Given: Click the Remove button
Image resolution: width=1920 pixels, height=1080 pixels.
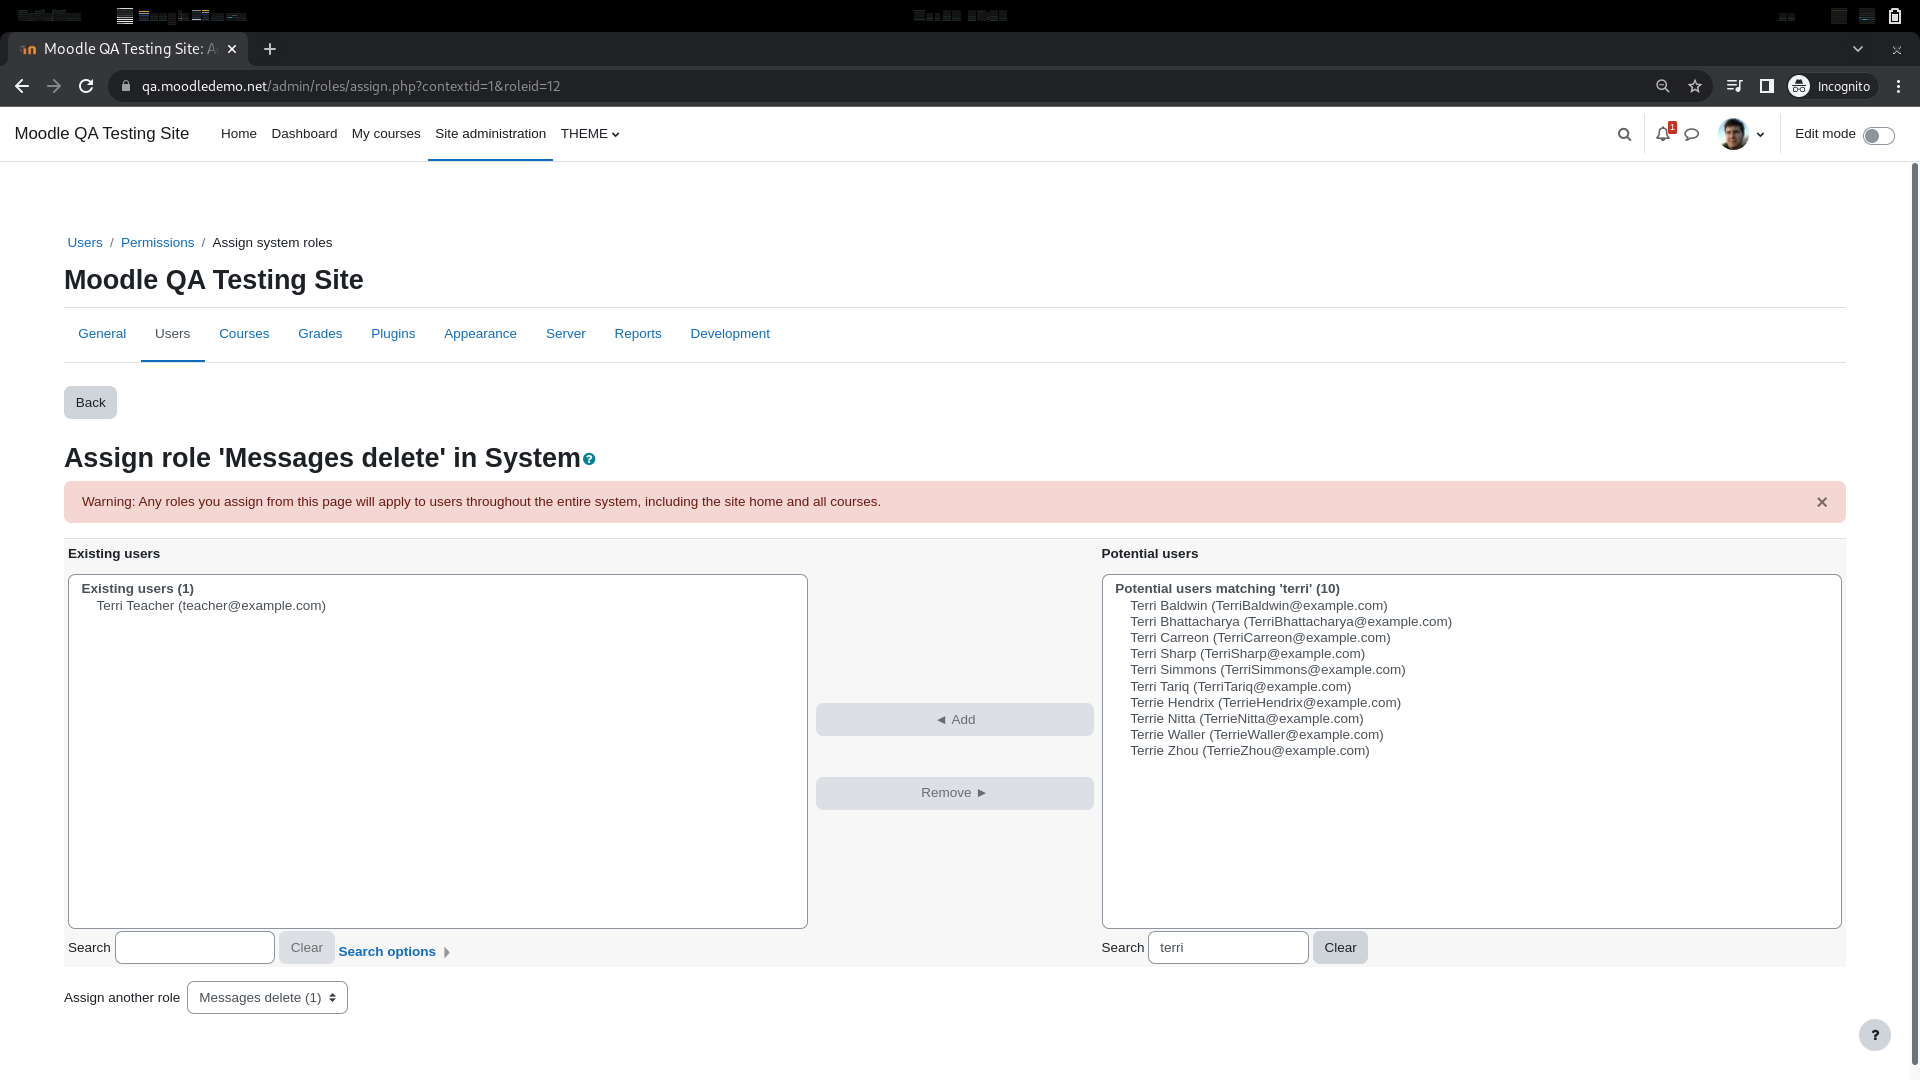Looking at the screenshot, I should coord(954,793).
